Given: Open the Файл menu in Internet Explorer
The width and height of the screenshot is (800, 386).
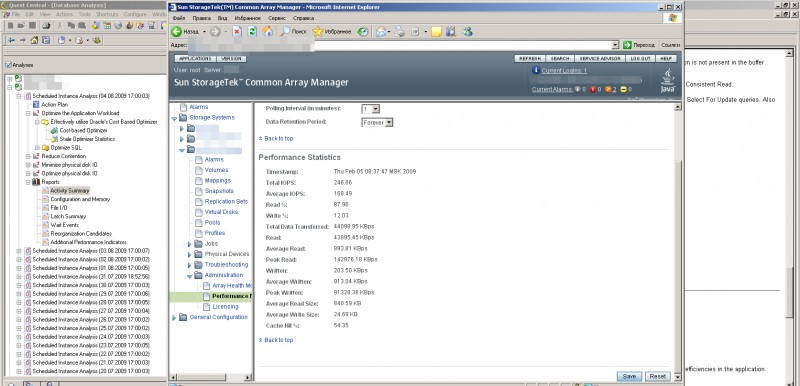Looking at the screenshot, I should tap(178, 18).
